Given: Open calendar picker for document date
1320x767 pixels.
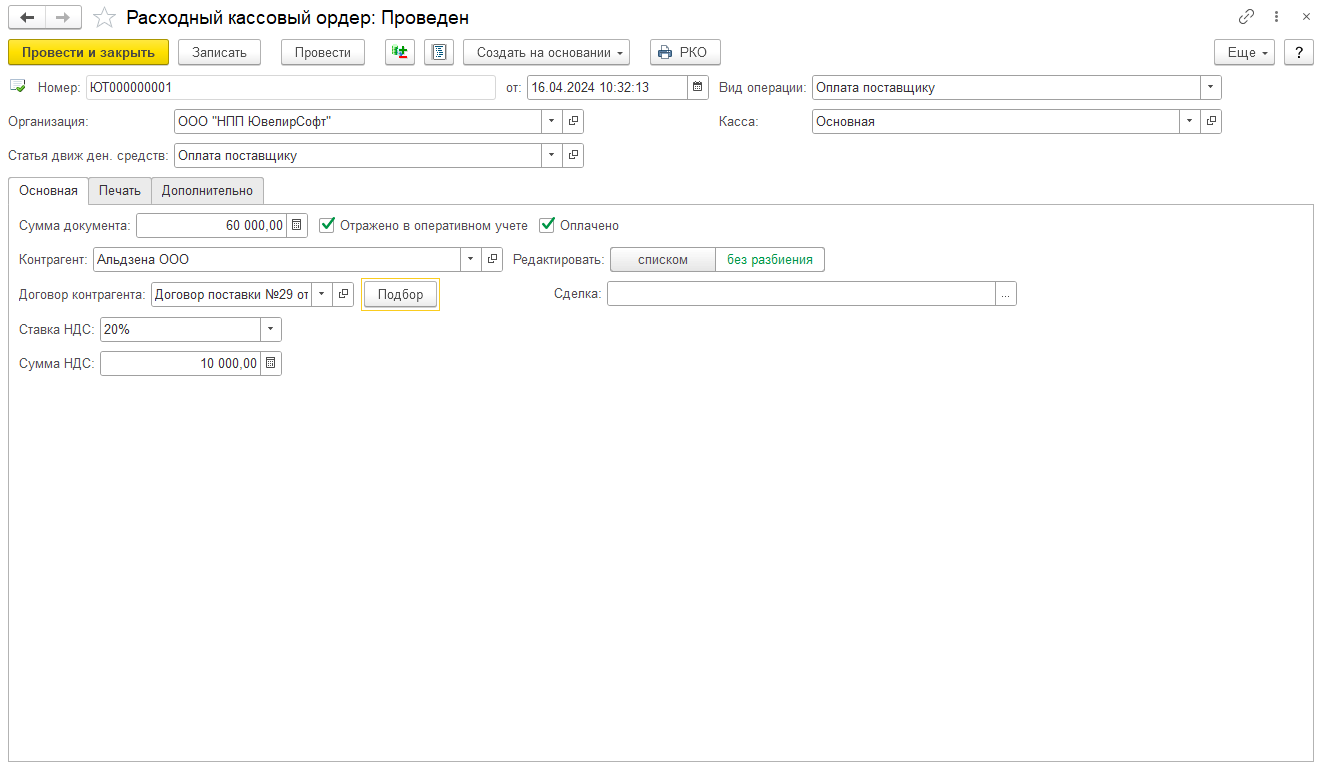Looking at the screenshot, I should coord(698,87).
